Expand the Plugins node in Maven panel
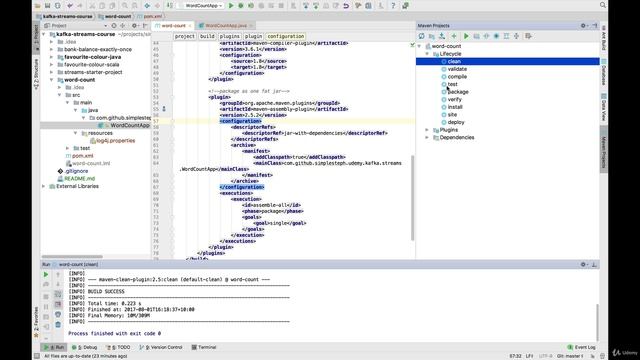 [427, 130]
